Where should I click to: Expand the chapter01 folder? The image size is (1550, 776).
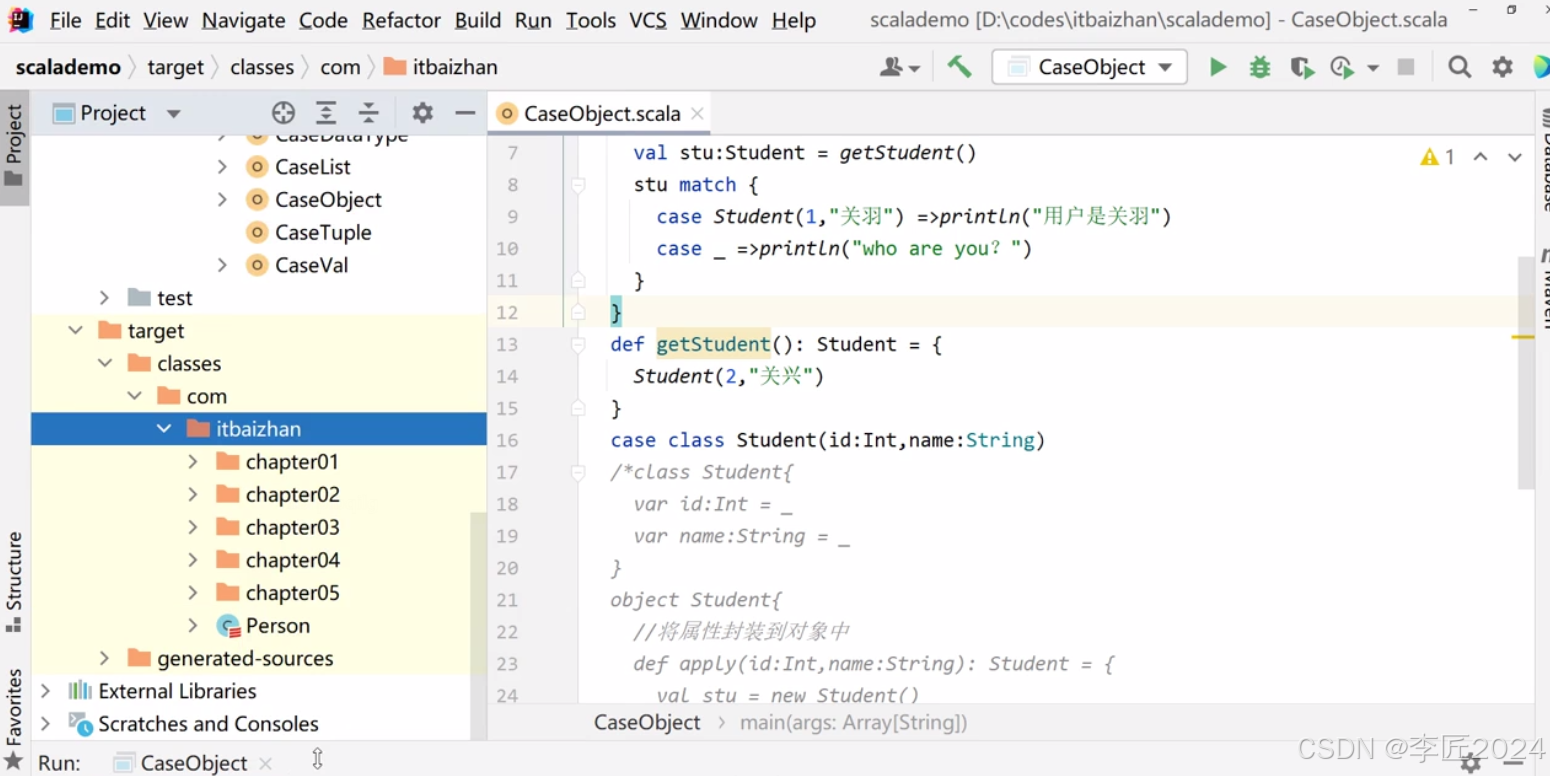[x=193, y=462]
